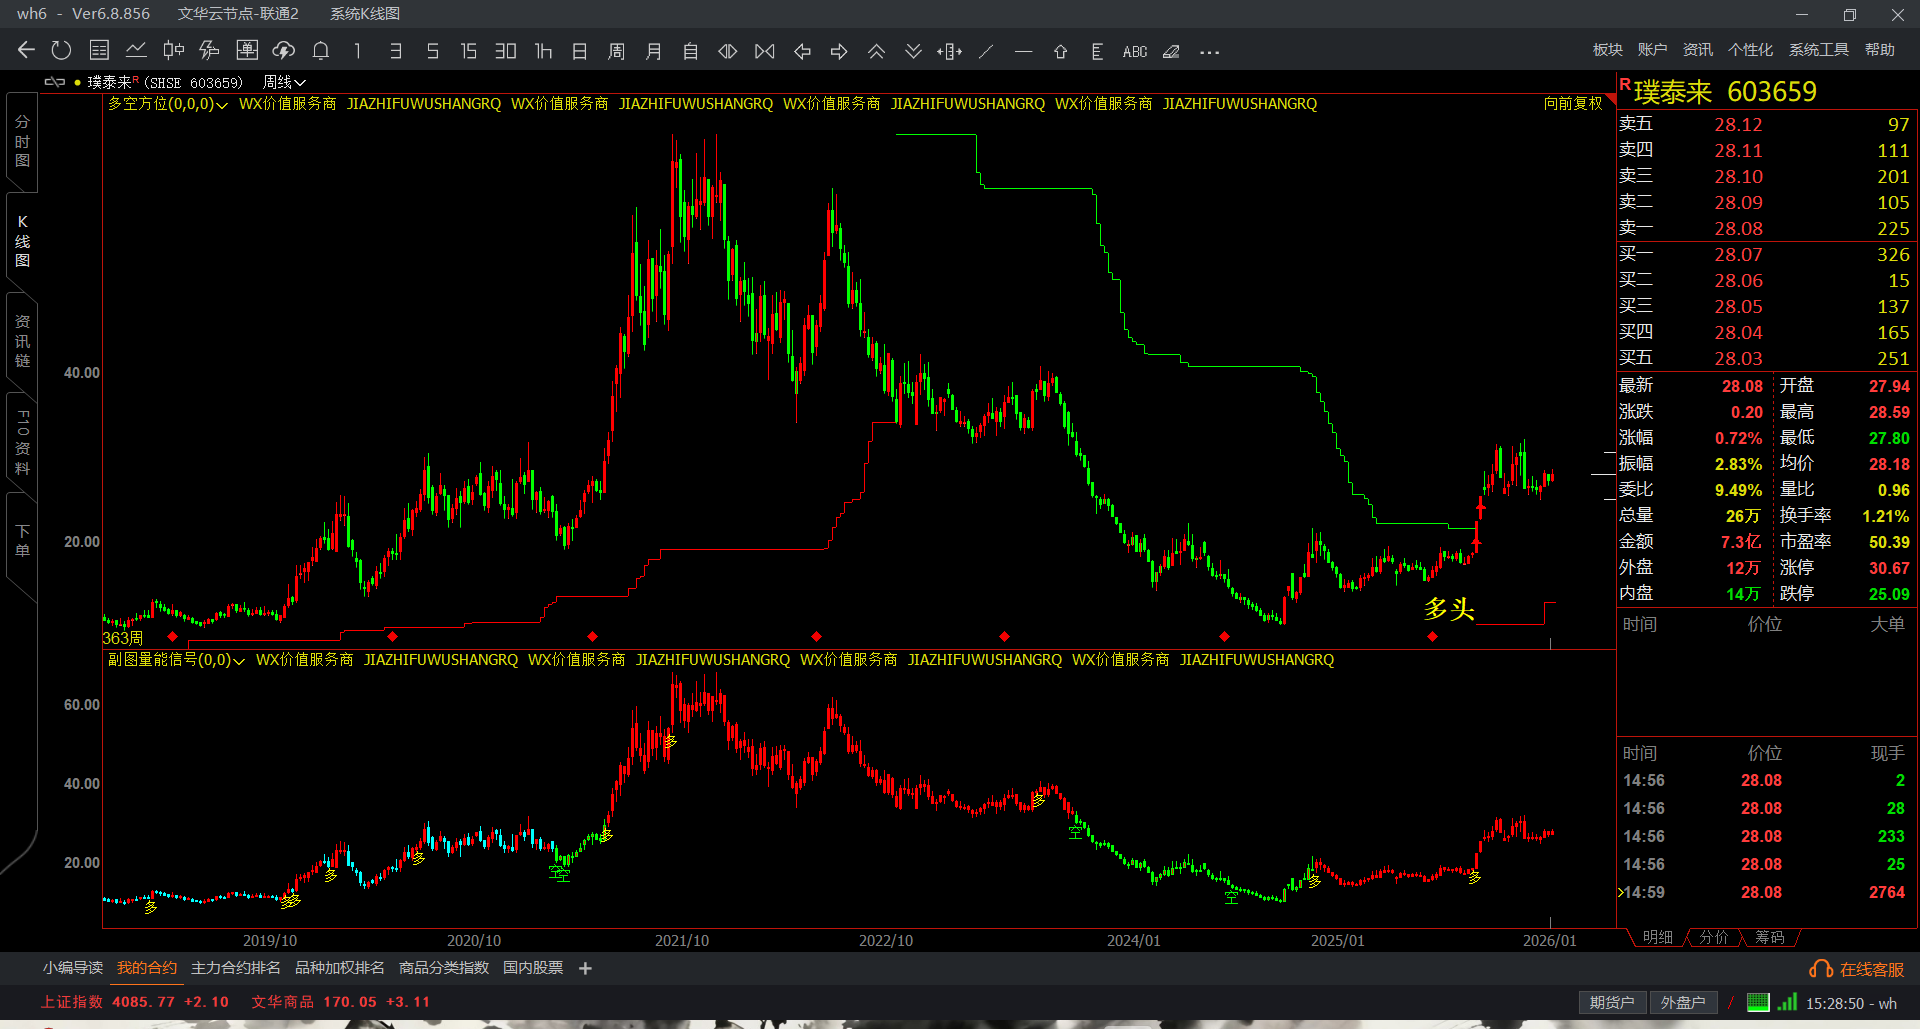
Task: Switch chart to 5-minute period
Action: pyautogui.click(x=432, y=51)
